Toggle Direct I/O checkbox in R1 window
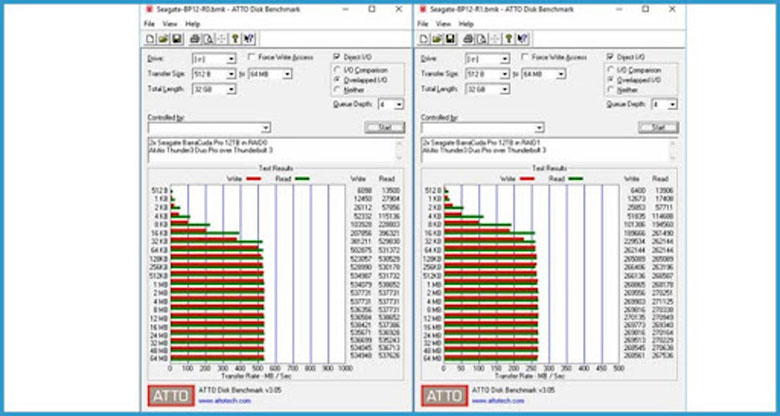Screen dimensions: 780x416 tap(610, 57)
